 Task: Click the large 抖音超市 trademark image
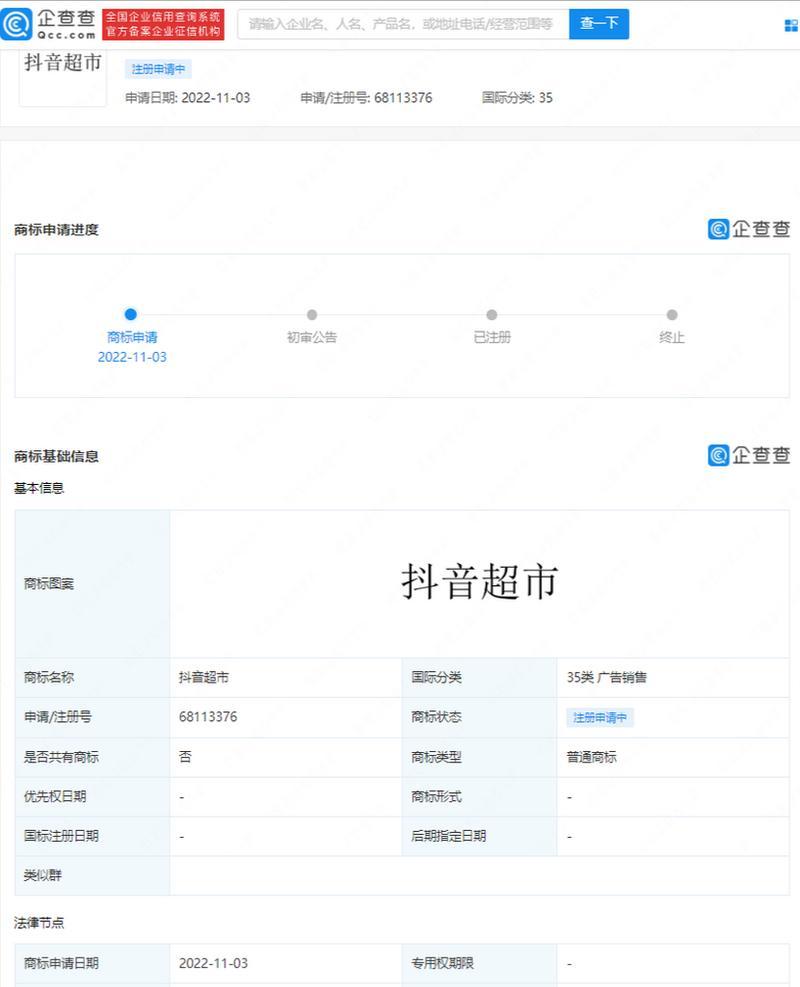[480, 582]
